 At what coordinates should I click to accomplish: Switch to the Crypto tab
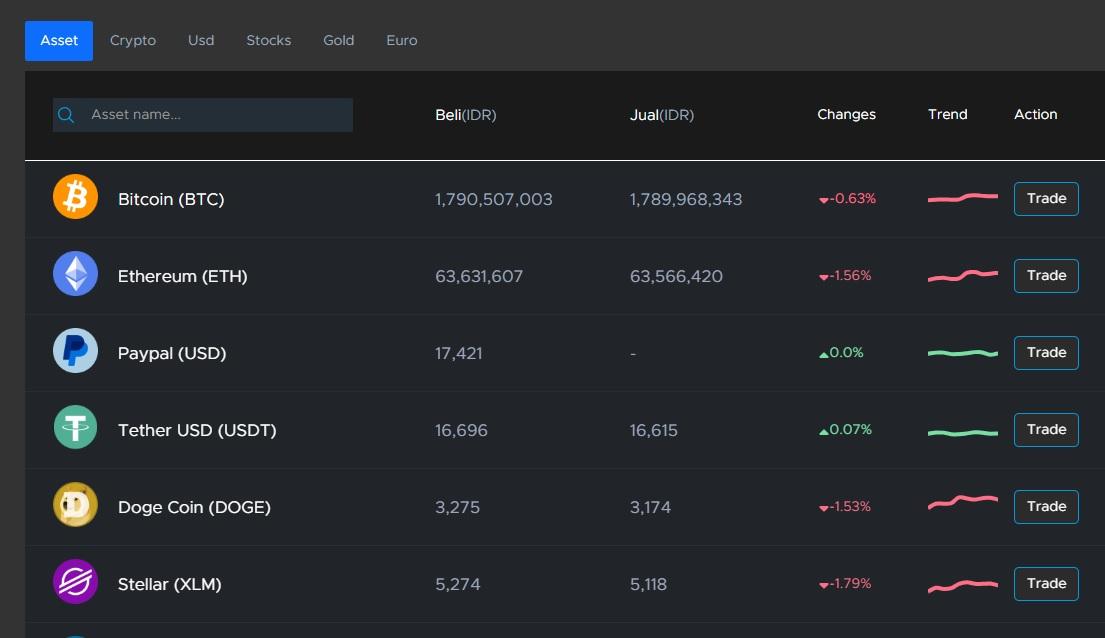pos(132,41)
